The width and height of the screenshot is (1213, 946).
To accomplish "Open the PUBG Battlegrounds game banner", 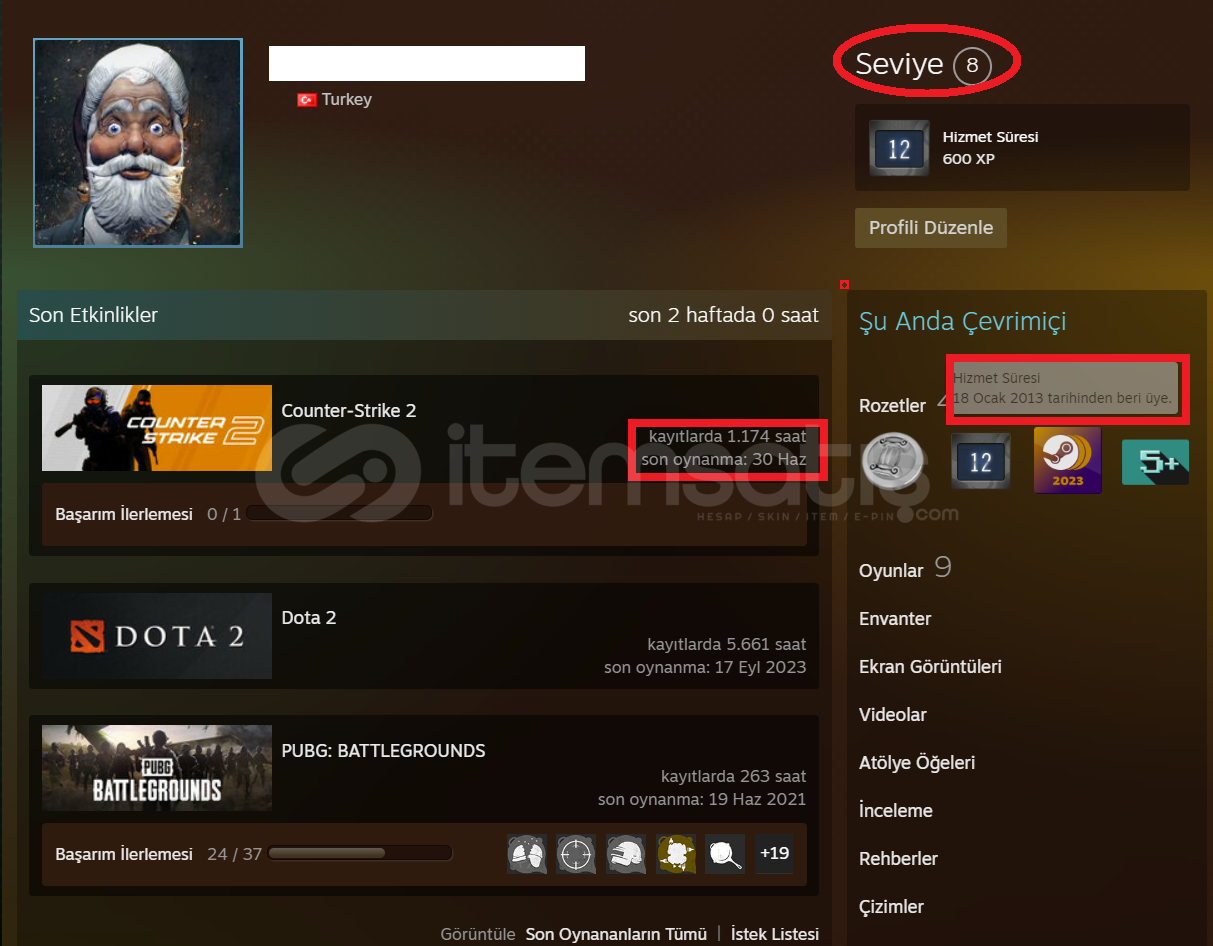I will click(157, 768).
